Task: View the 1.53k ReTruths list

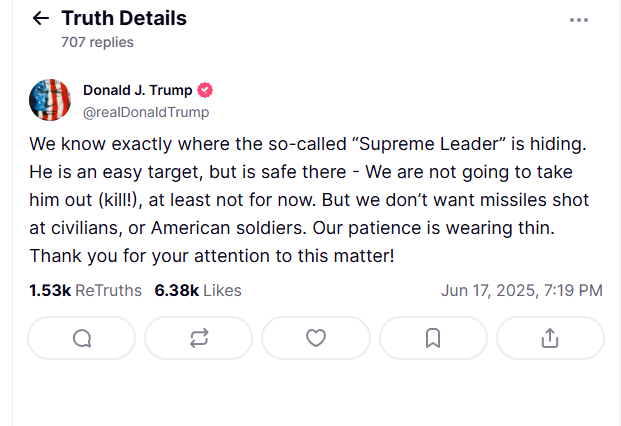Action: click(87, 291)
